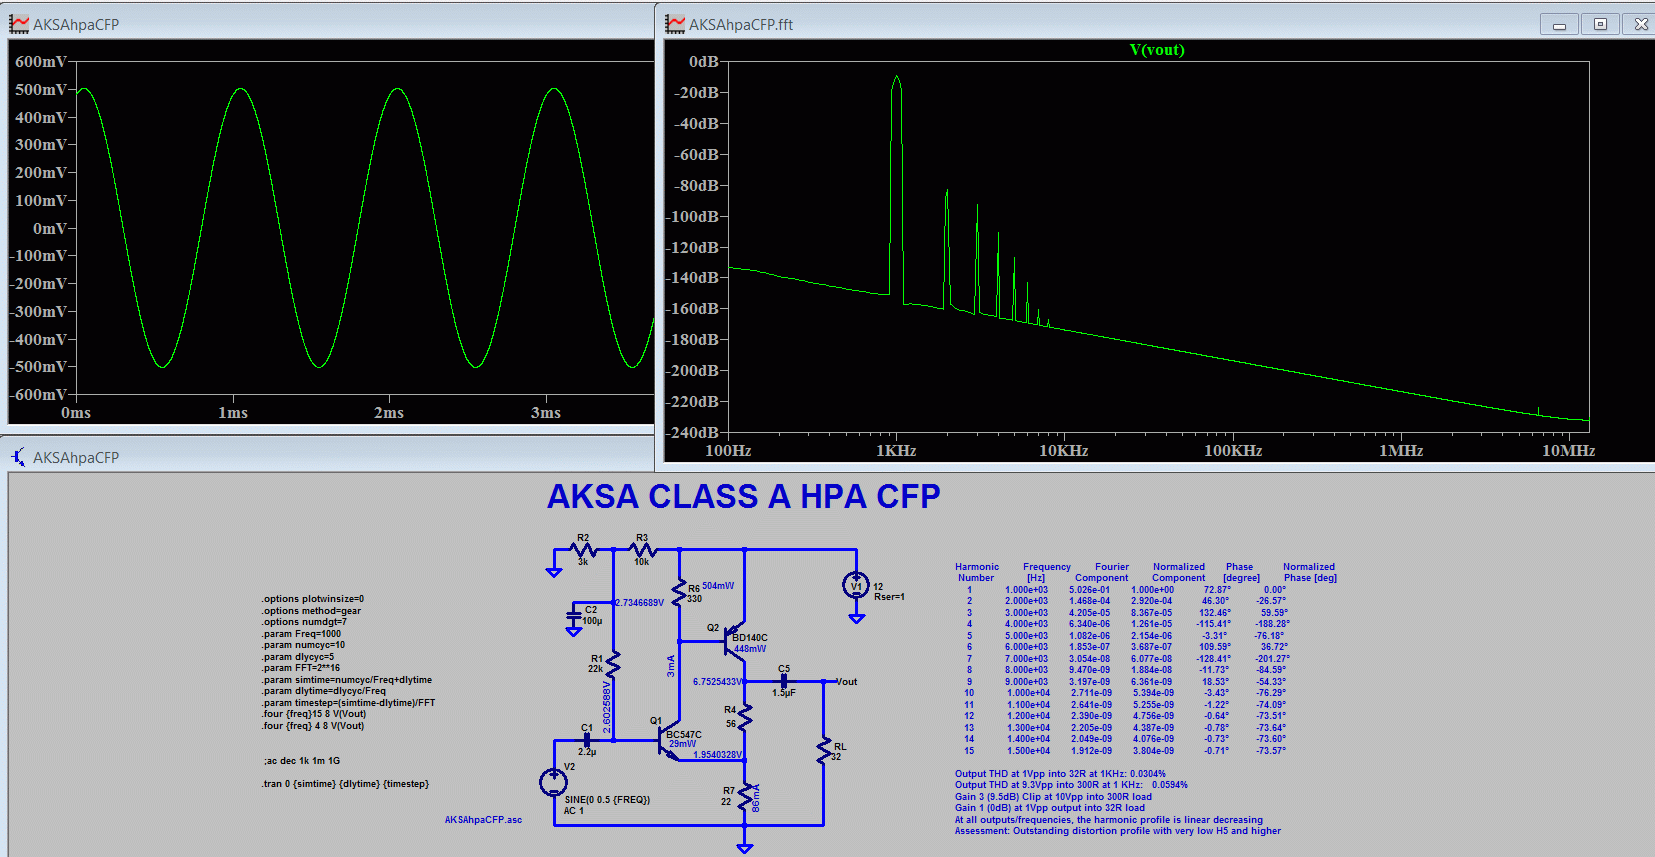This screenshot has width=1655, height=857.
Task: Click the 504mW power label near R6
Action: 718,586
